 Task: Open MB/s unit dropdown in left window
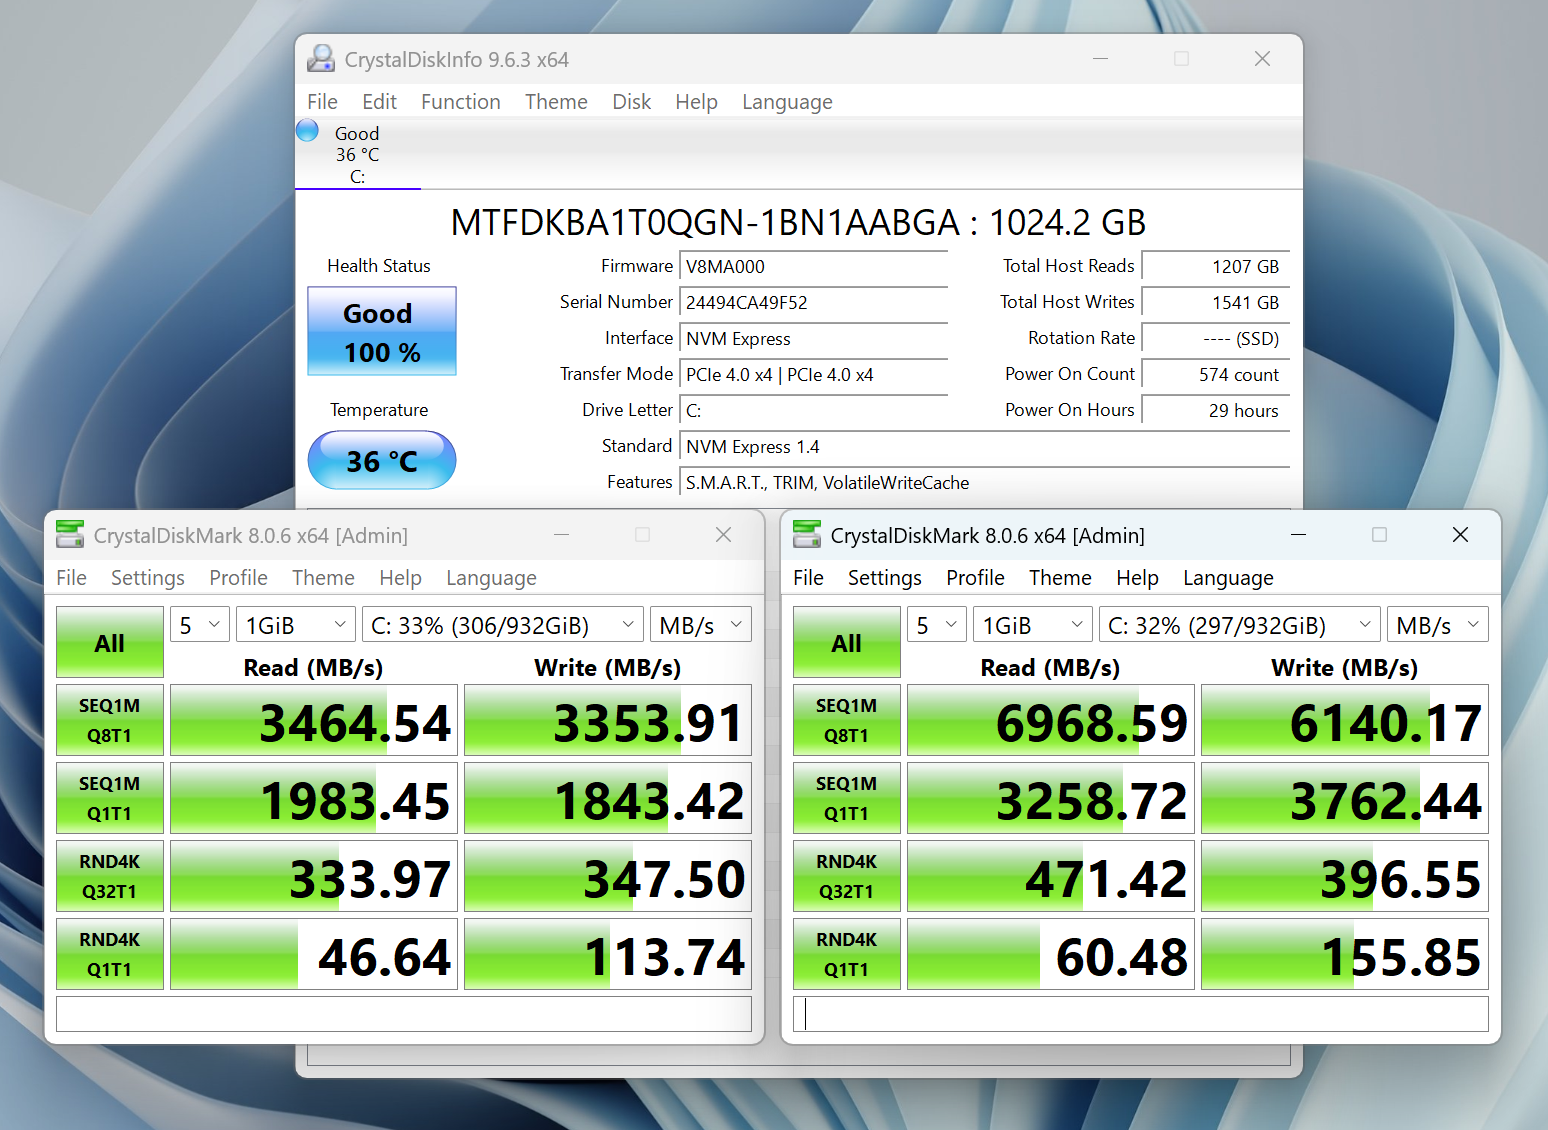pos(700,625)
